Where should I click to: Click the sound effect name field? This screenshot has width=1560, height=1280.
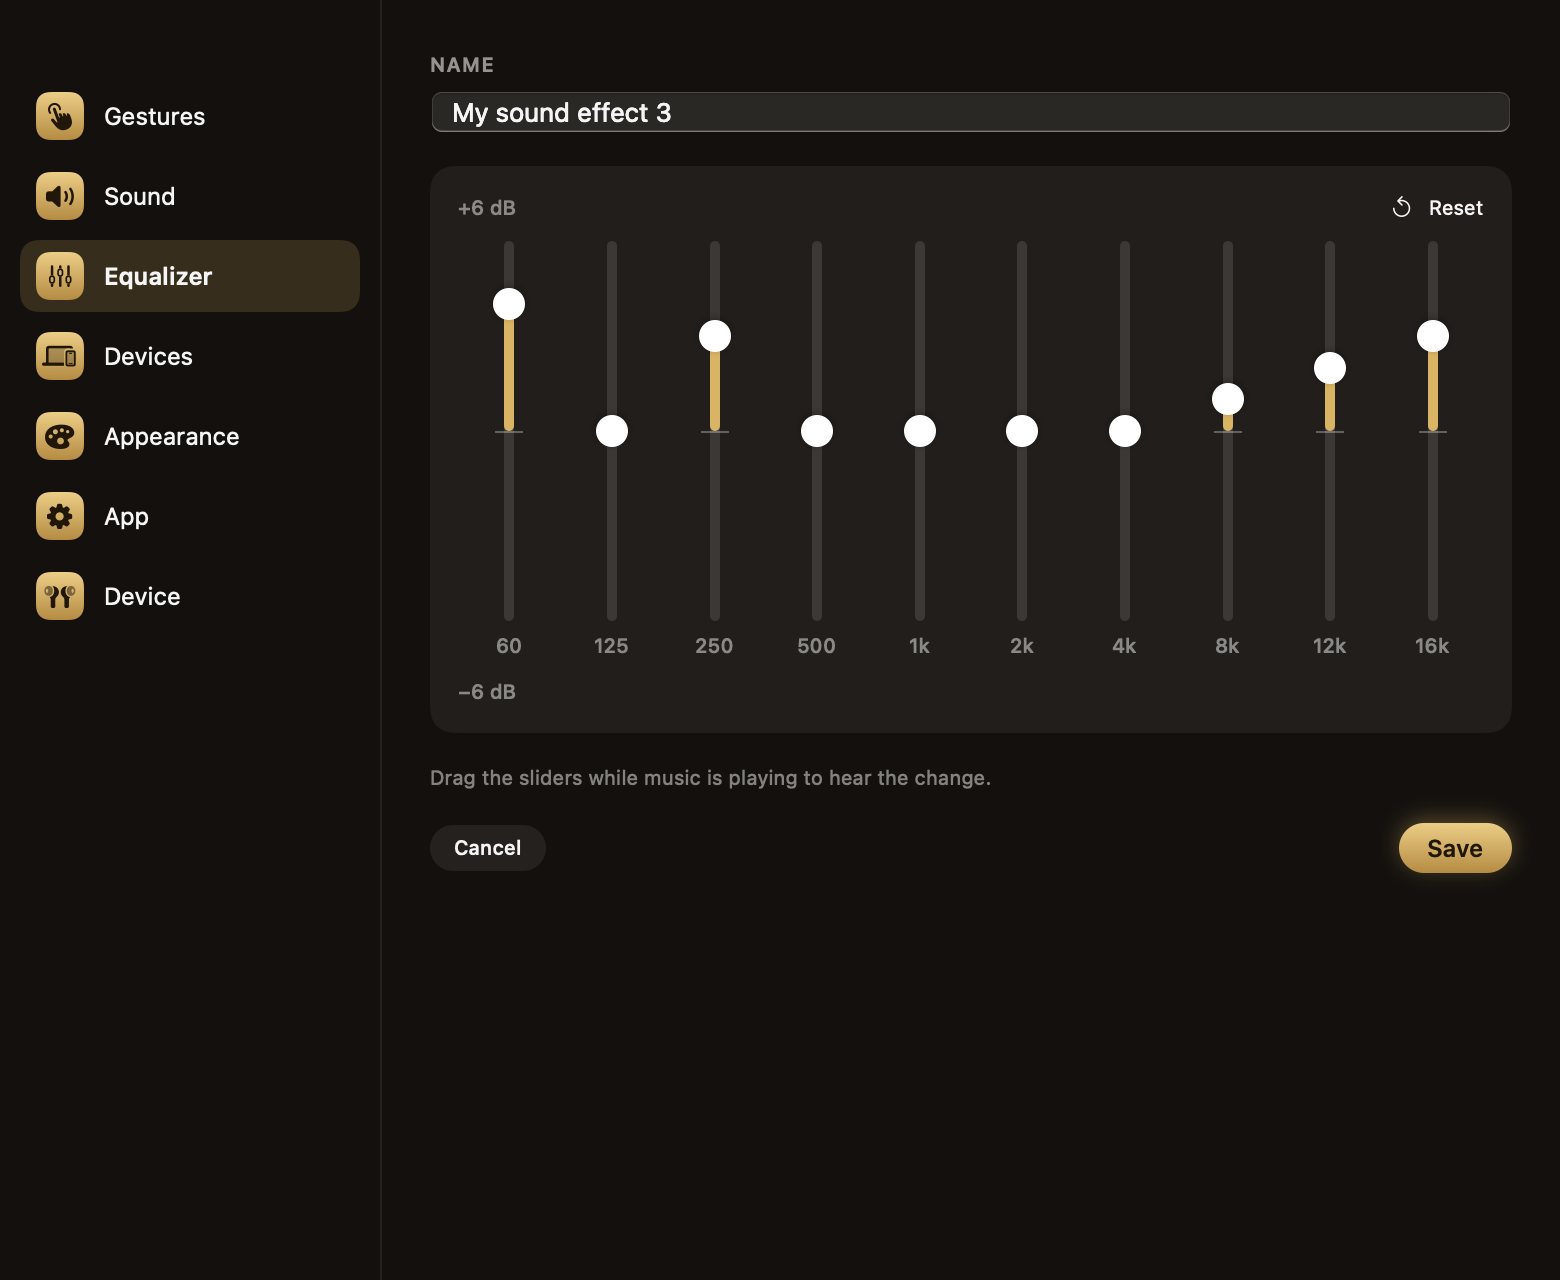click(x=970, y=112)
